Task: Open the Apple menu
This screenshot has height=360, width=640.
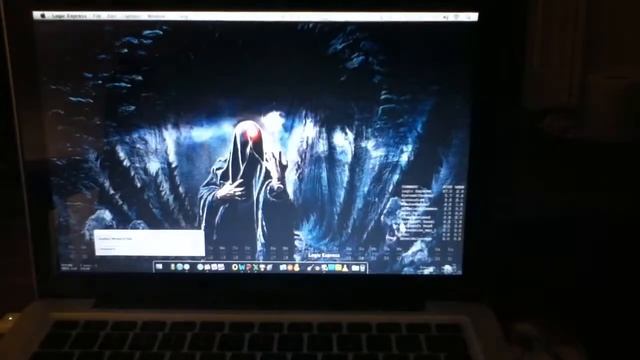Action: [x=43, y=16]
